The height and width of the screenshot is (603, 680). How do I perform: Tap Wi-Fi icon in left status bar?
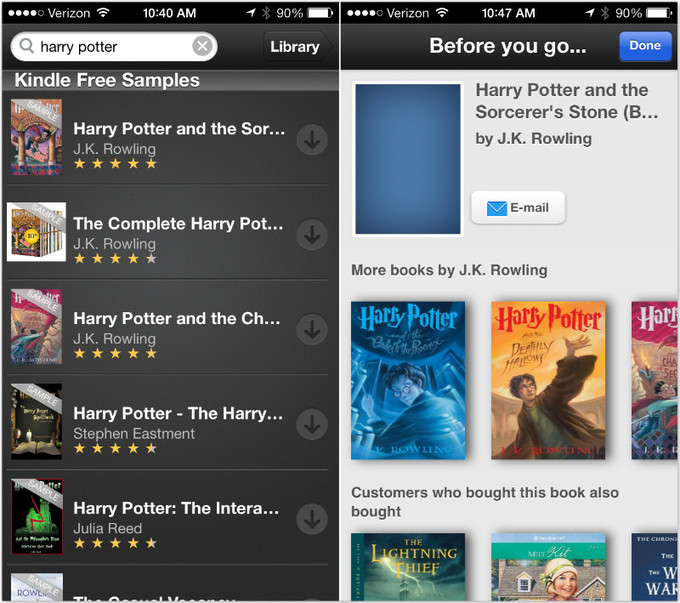pyautogui.click(x=103, y=13)
